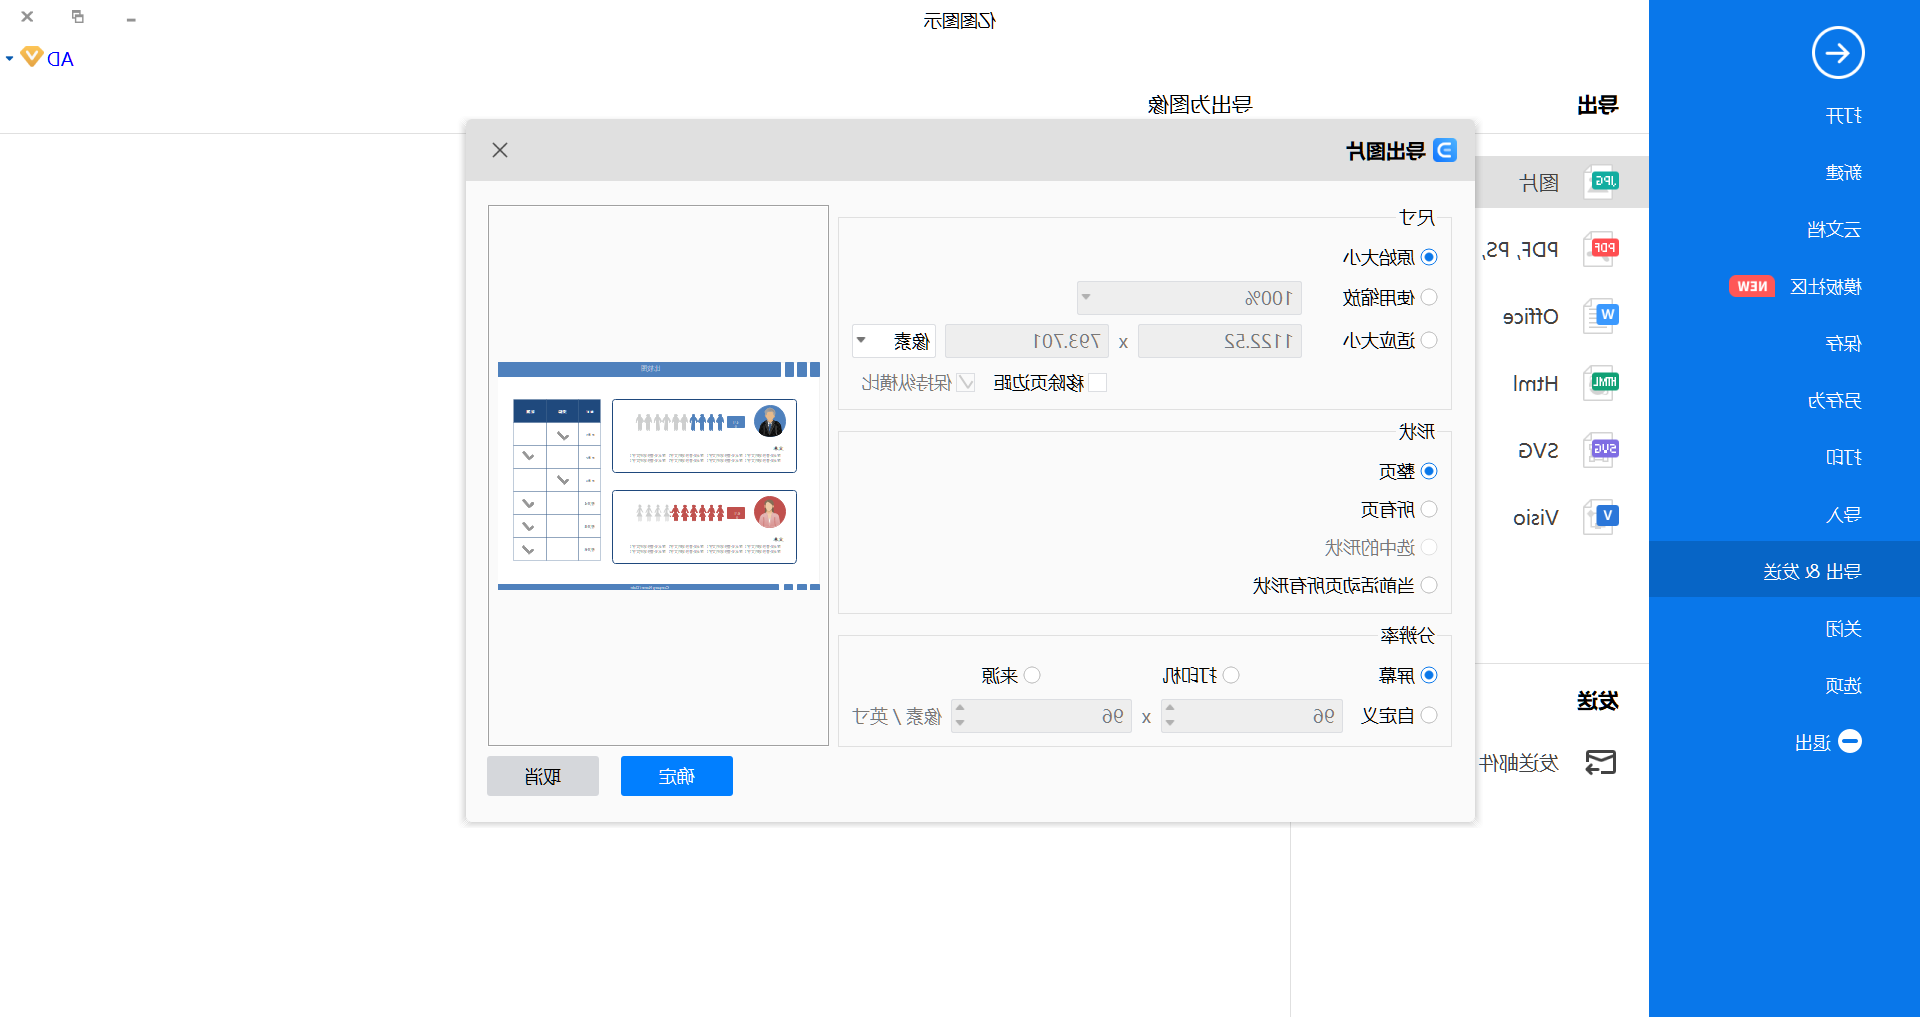Select the Office Word export icon
The width and height of the screenshot is (1920, 1017).
tap(1602, 315)
